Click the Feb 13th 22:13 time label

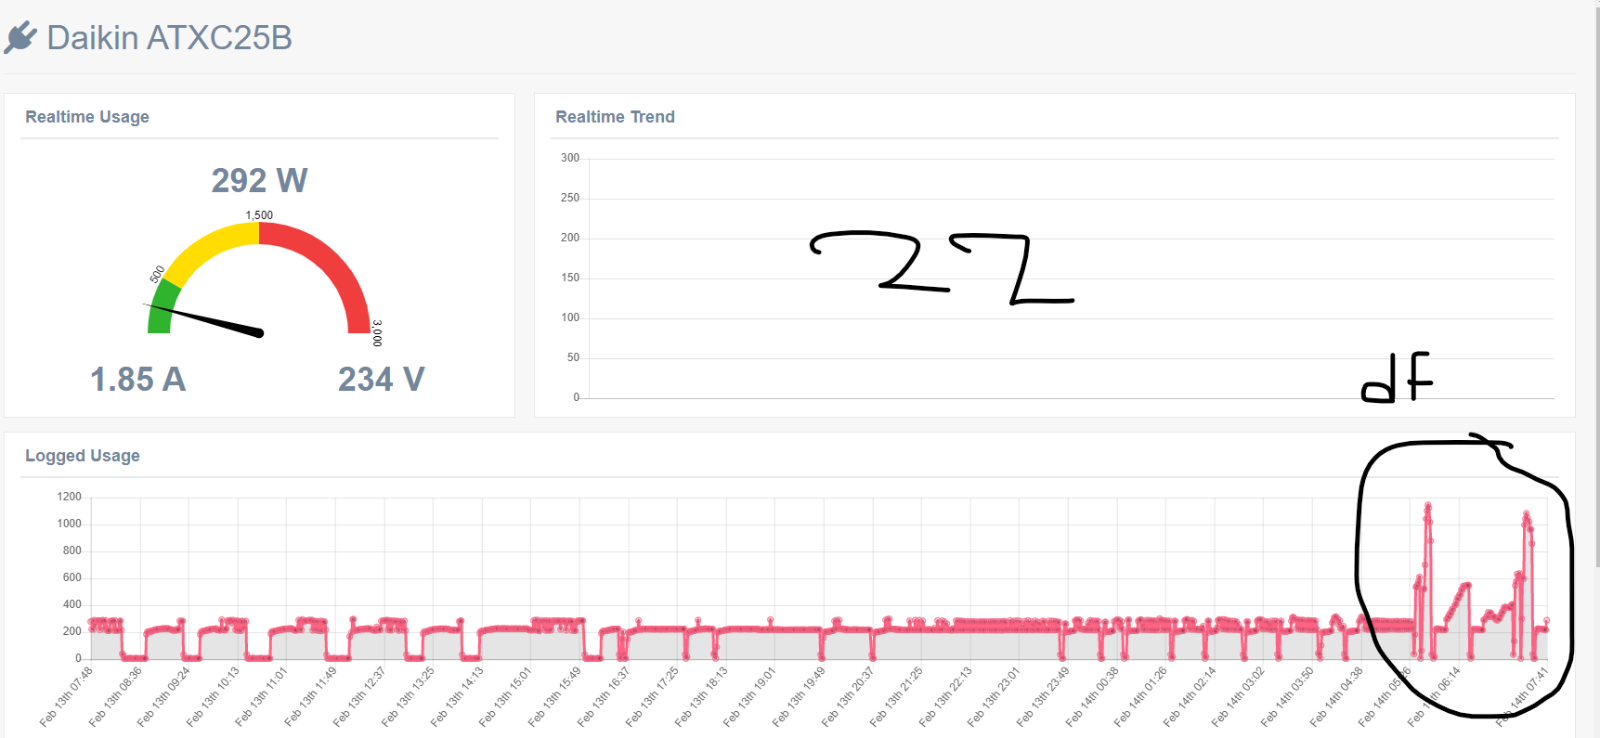tap(946, 697)
